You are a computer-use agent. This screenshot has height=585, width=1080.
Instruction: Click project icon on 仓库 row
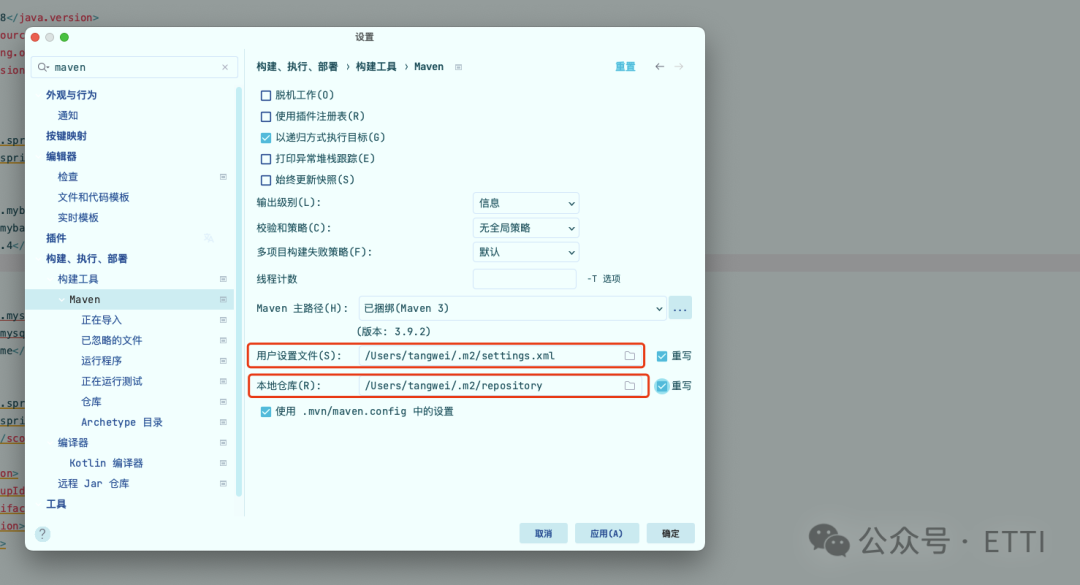[x=223, y=402]
